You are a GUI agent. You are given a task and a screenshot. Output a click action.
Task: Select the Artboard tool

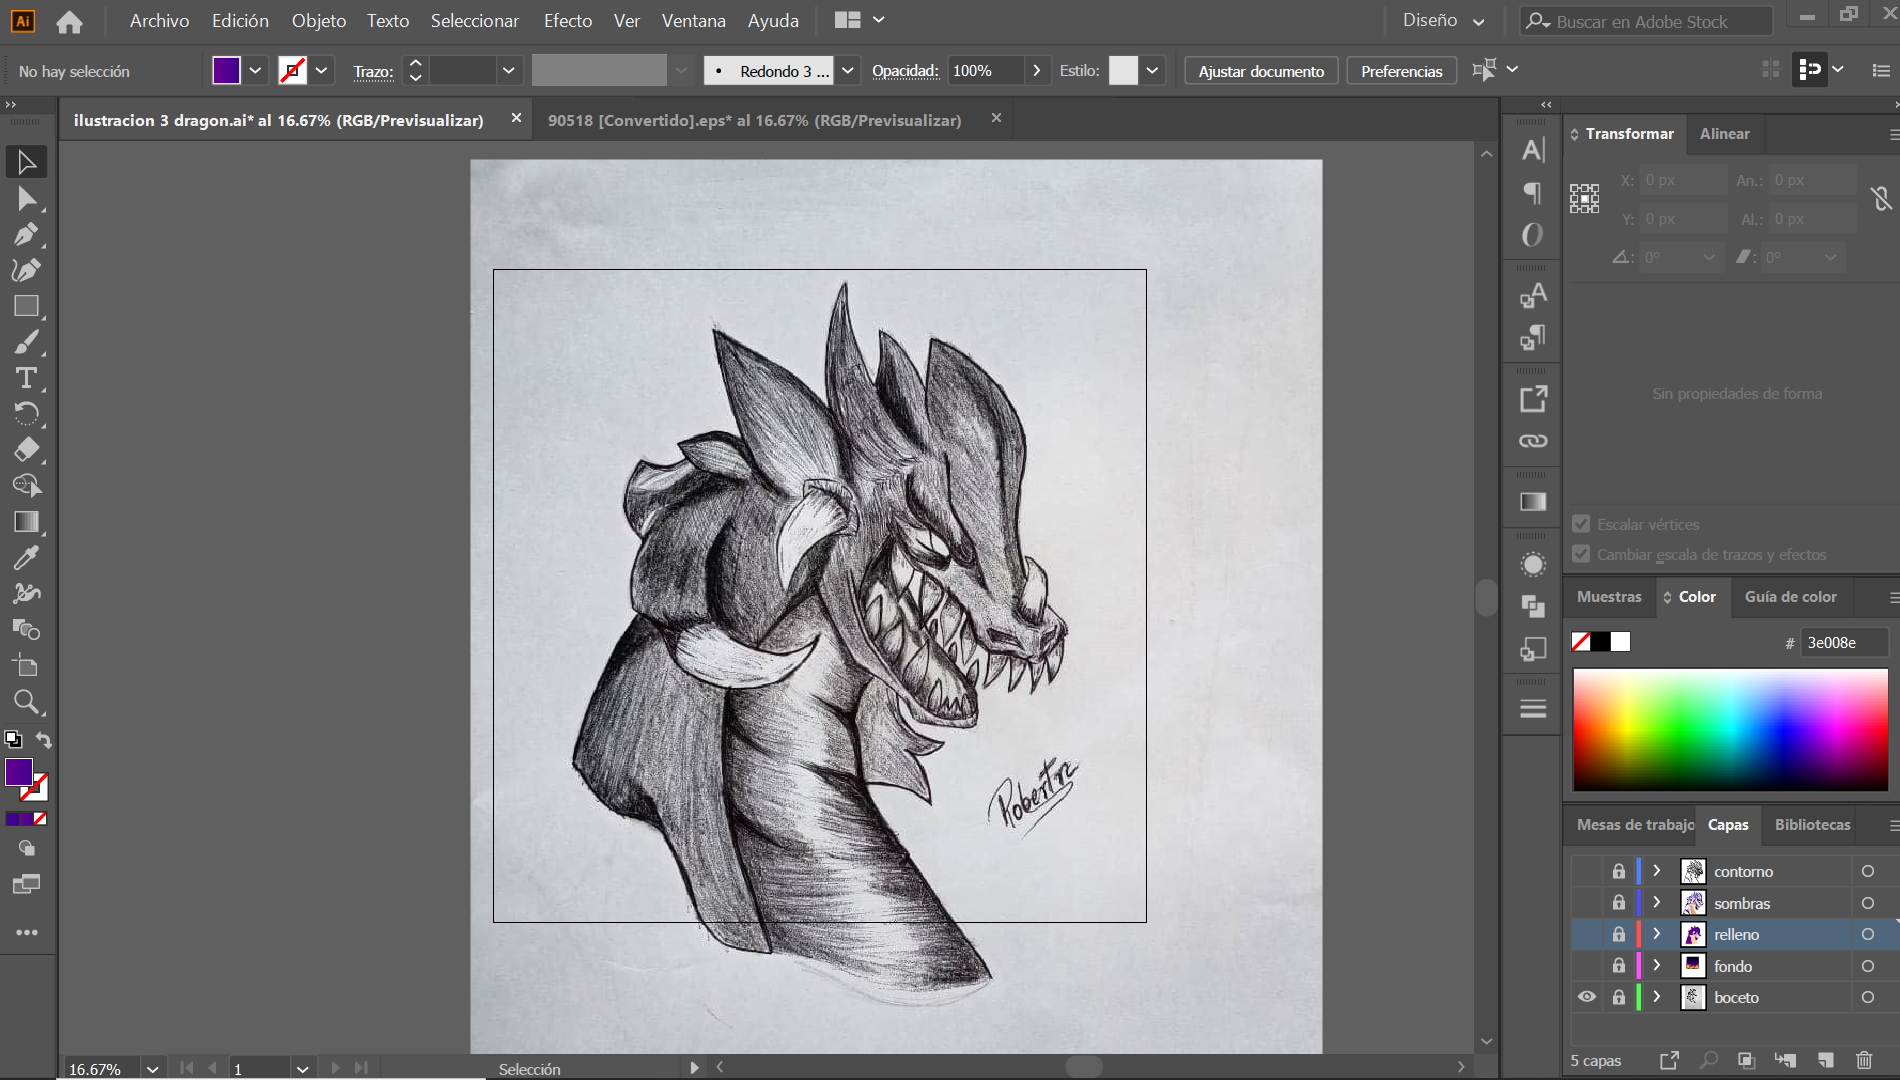pyautogui.click(x=27, y=666)
